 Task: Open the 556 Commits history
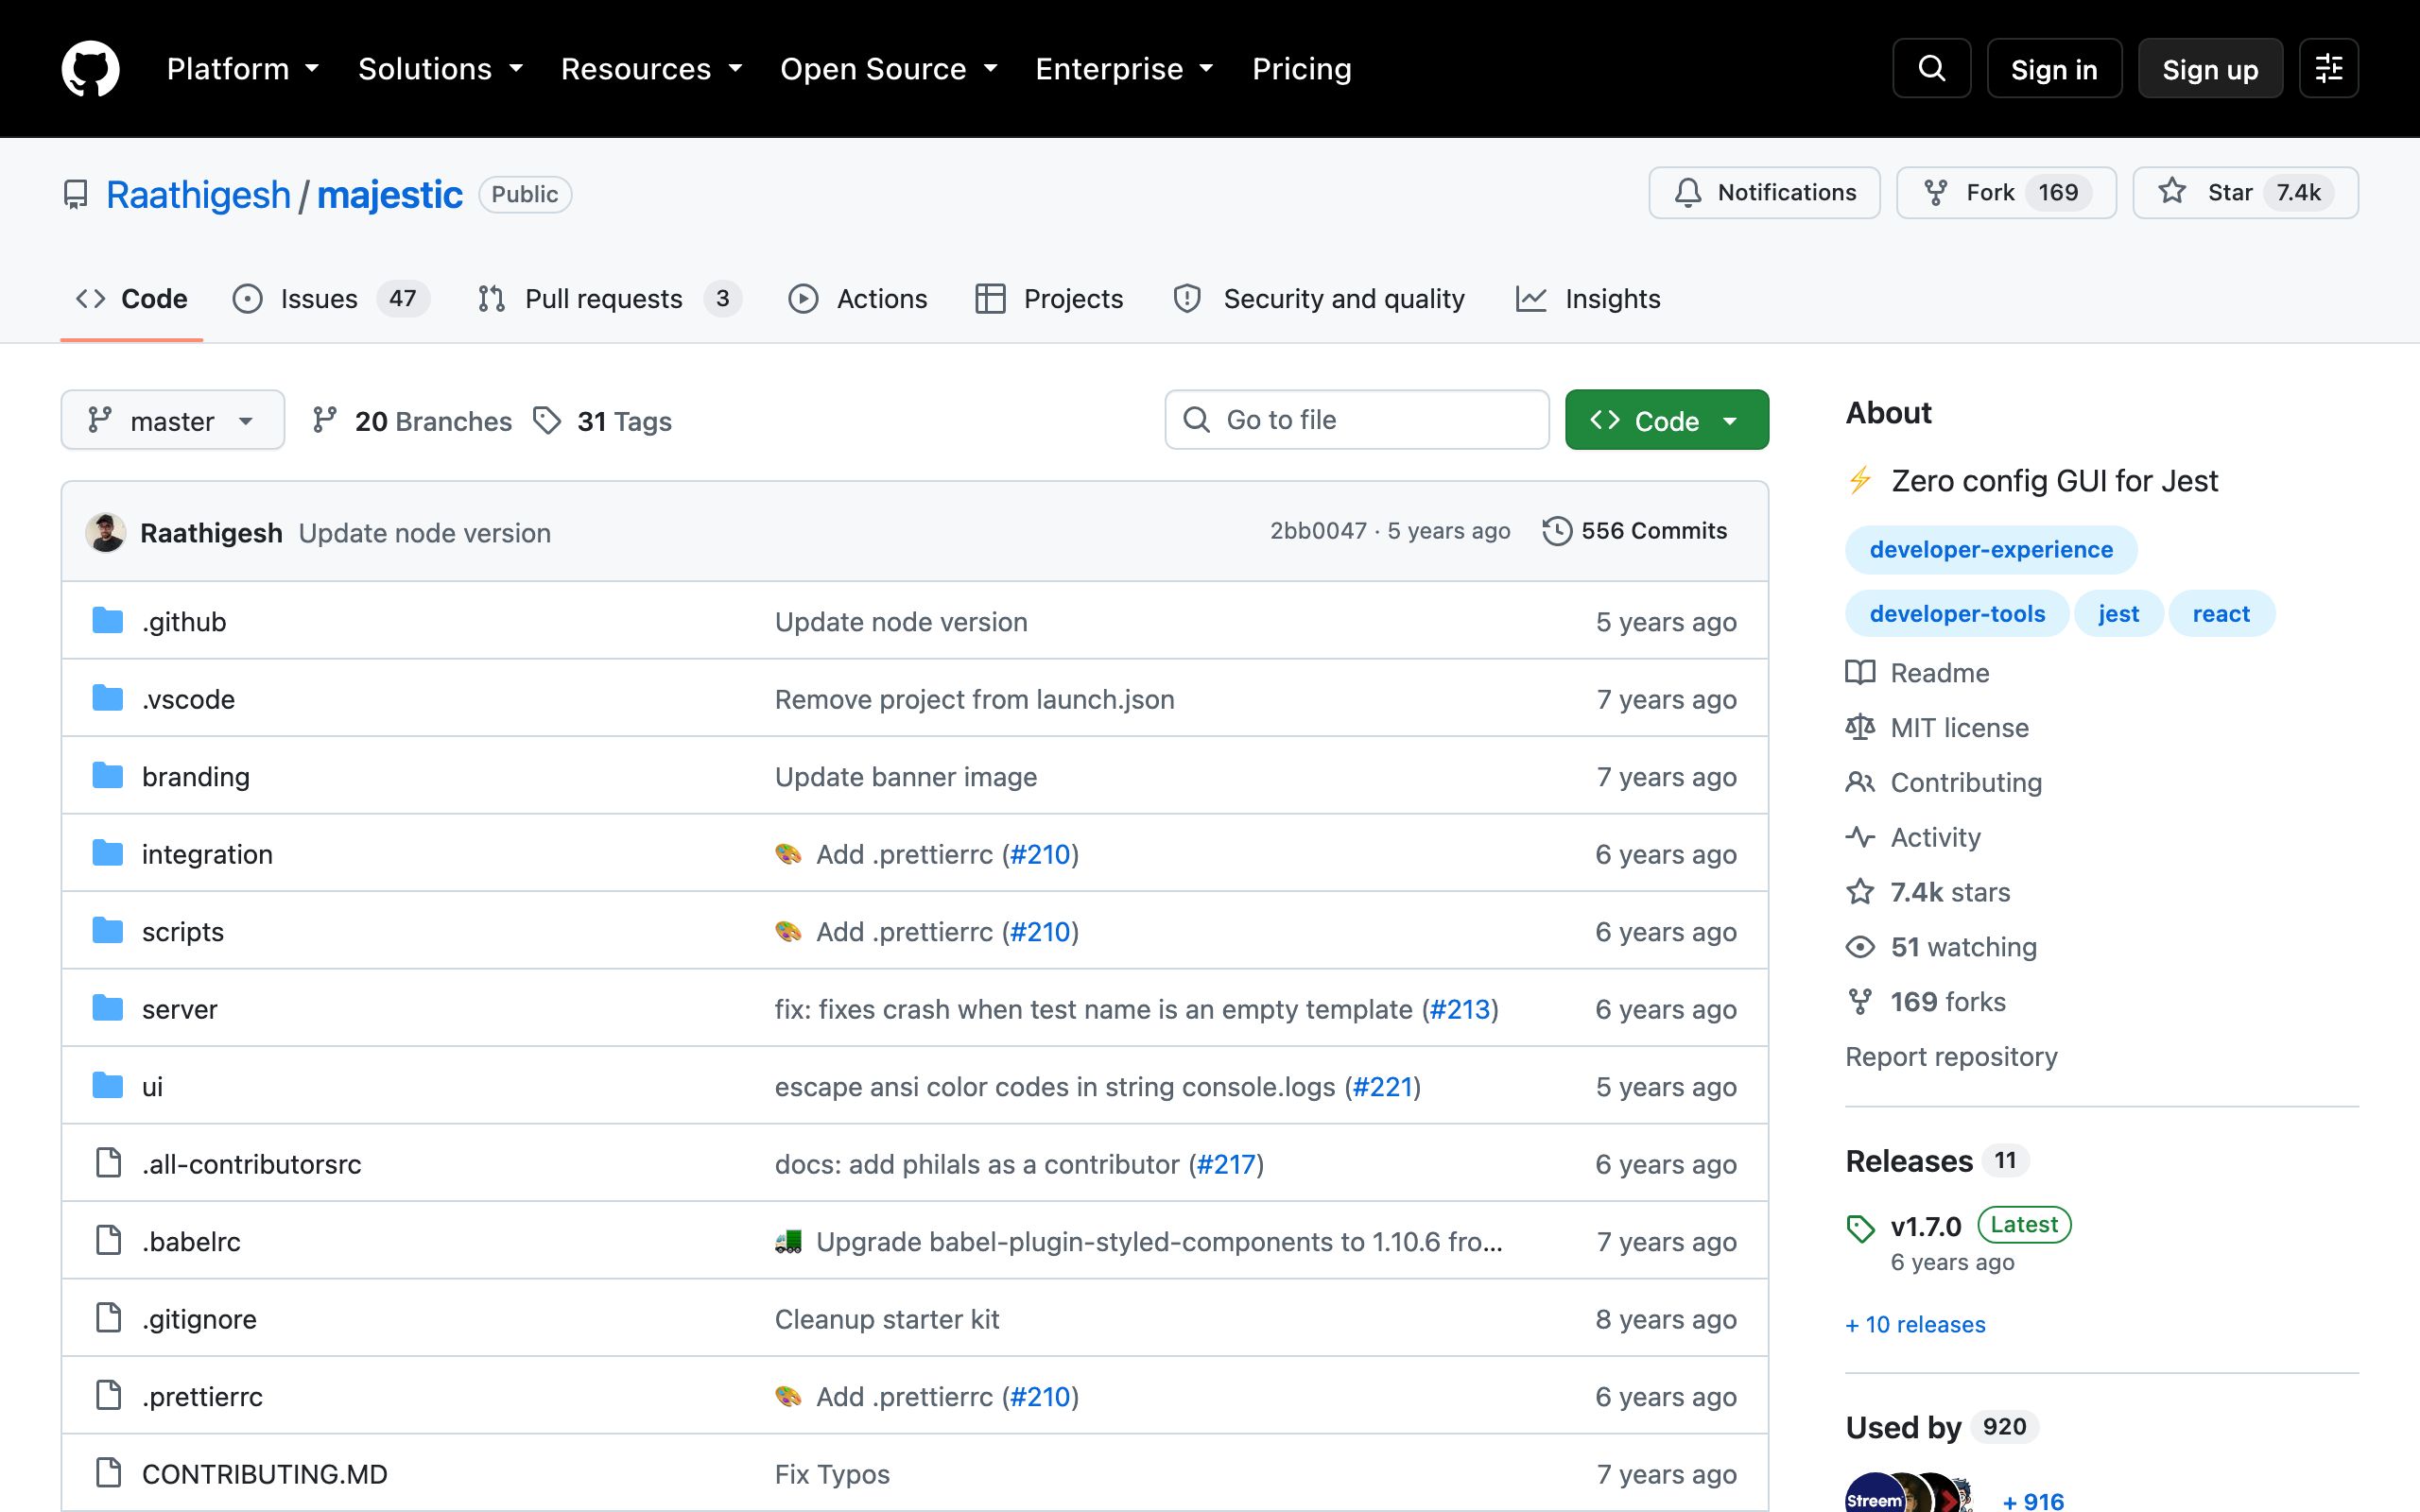1635,531
